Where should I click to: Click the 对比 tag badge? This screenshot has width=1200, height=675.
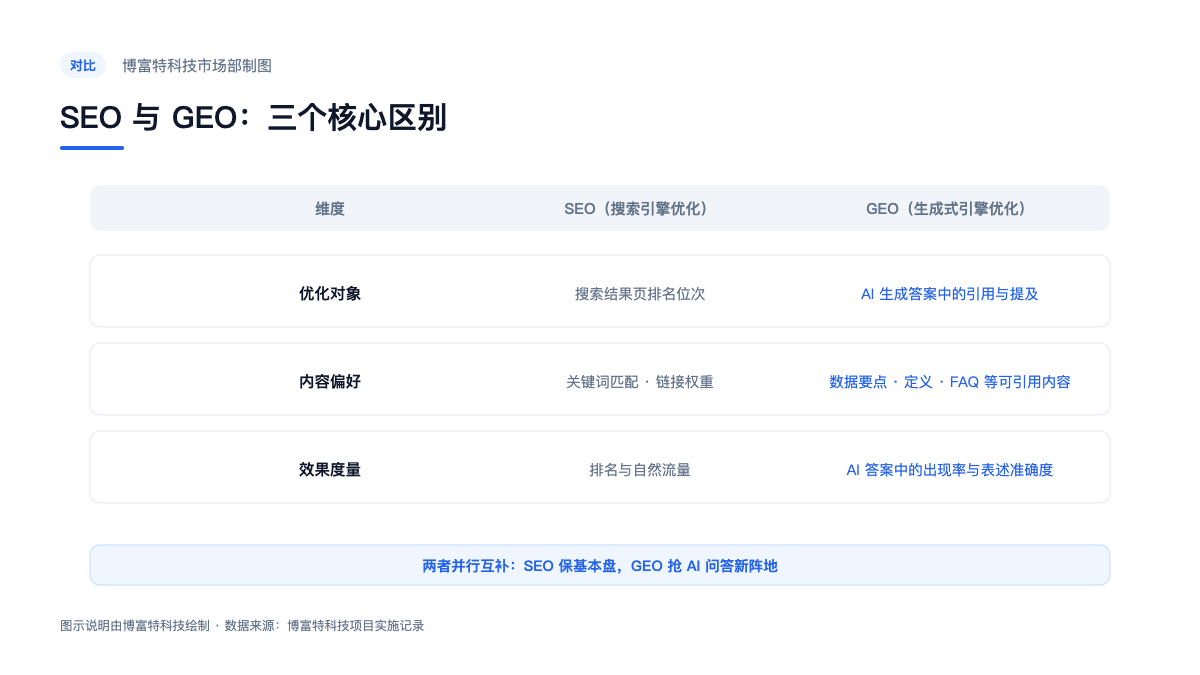pos(83,66)
